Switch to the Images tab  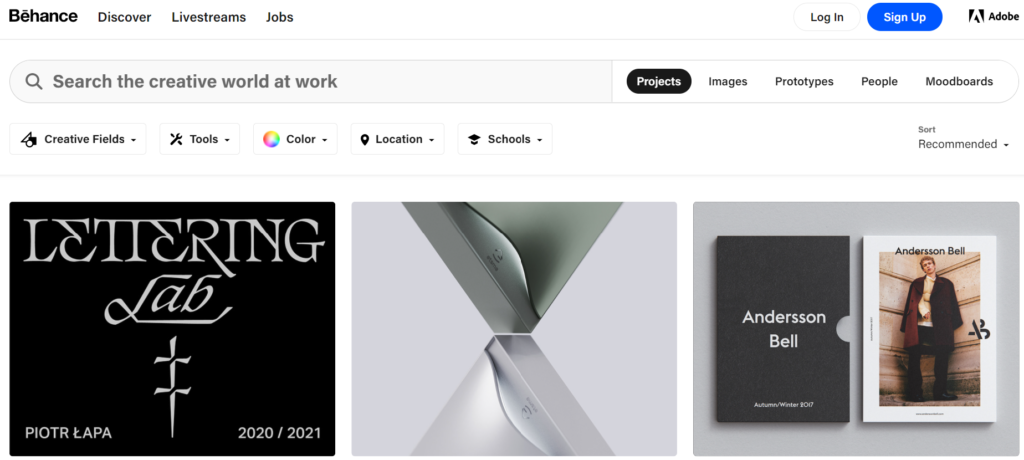[x=728, y=82]
